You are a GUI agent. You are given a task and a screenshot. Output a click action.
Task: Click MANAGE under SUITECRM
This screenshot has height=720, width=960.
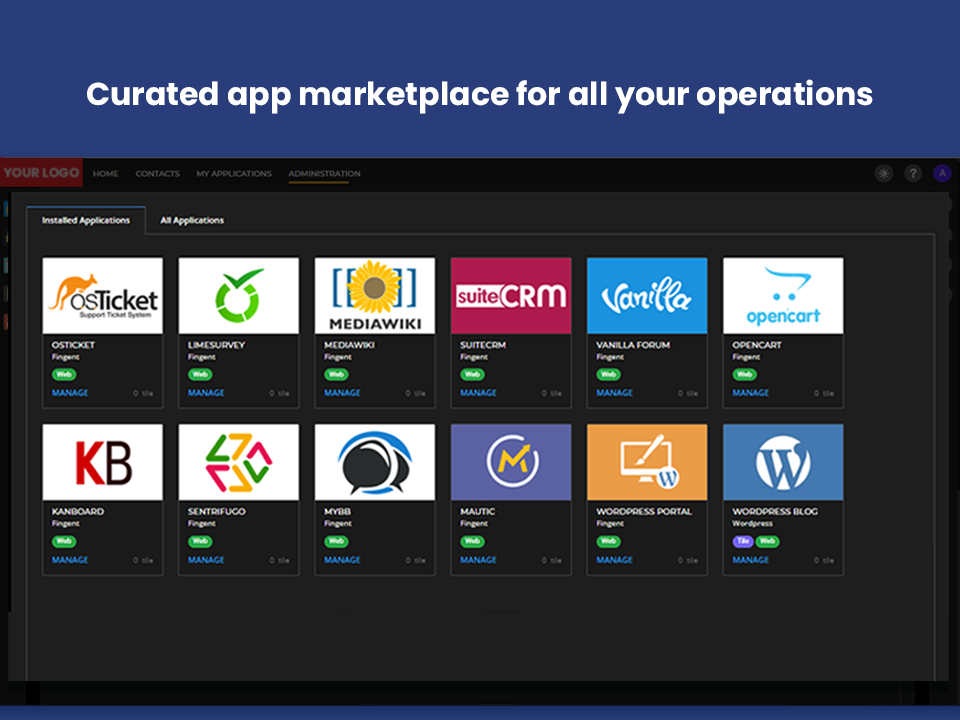pos(478,393)
